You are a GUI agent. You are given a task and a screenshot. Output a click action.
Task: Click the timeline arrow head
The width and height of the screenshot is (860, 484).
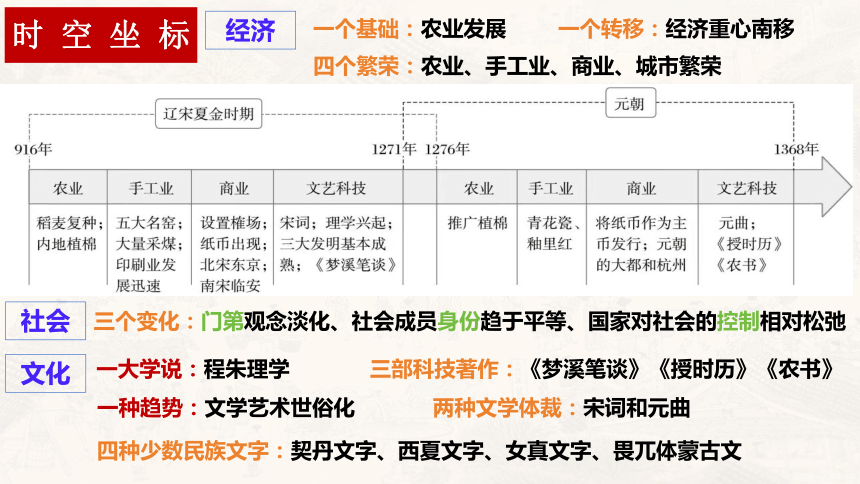836,187
